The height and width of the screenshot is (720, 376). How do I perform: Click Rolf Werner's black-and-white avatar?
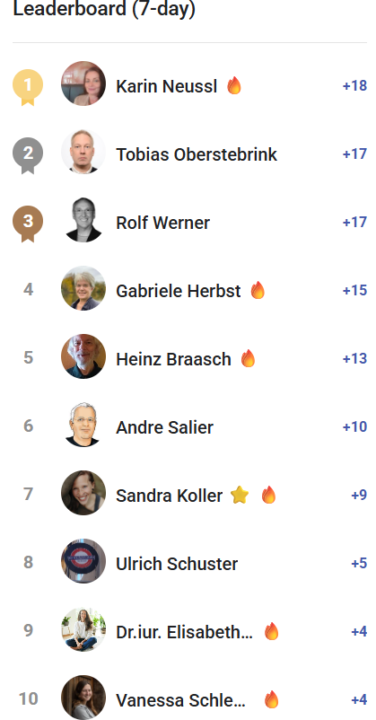pos(84,220)
